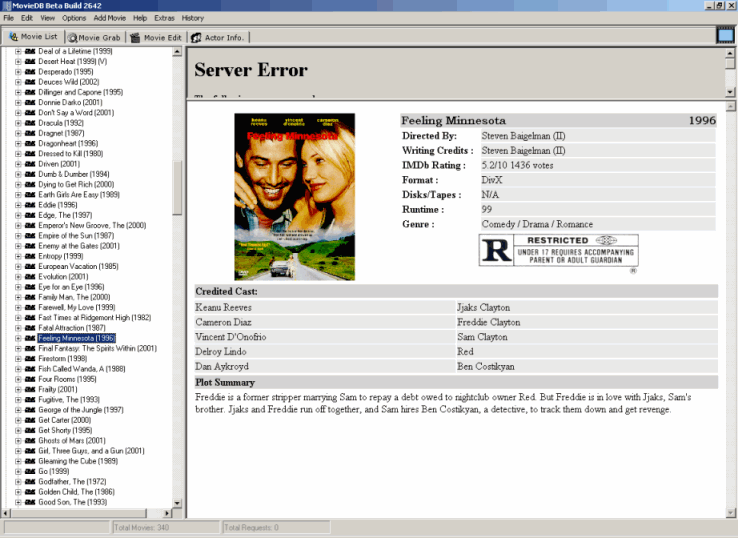
Task: Select Emperor's New Groove, The (2000)
Action: click(x=92, y=225)
